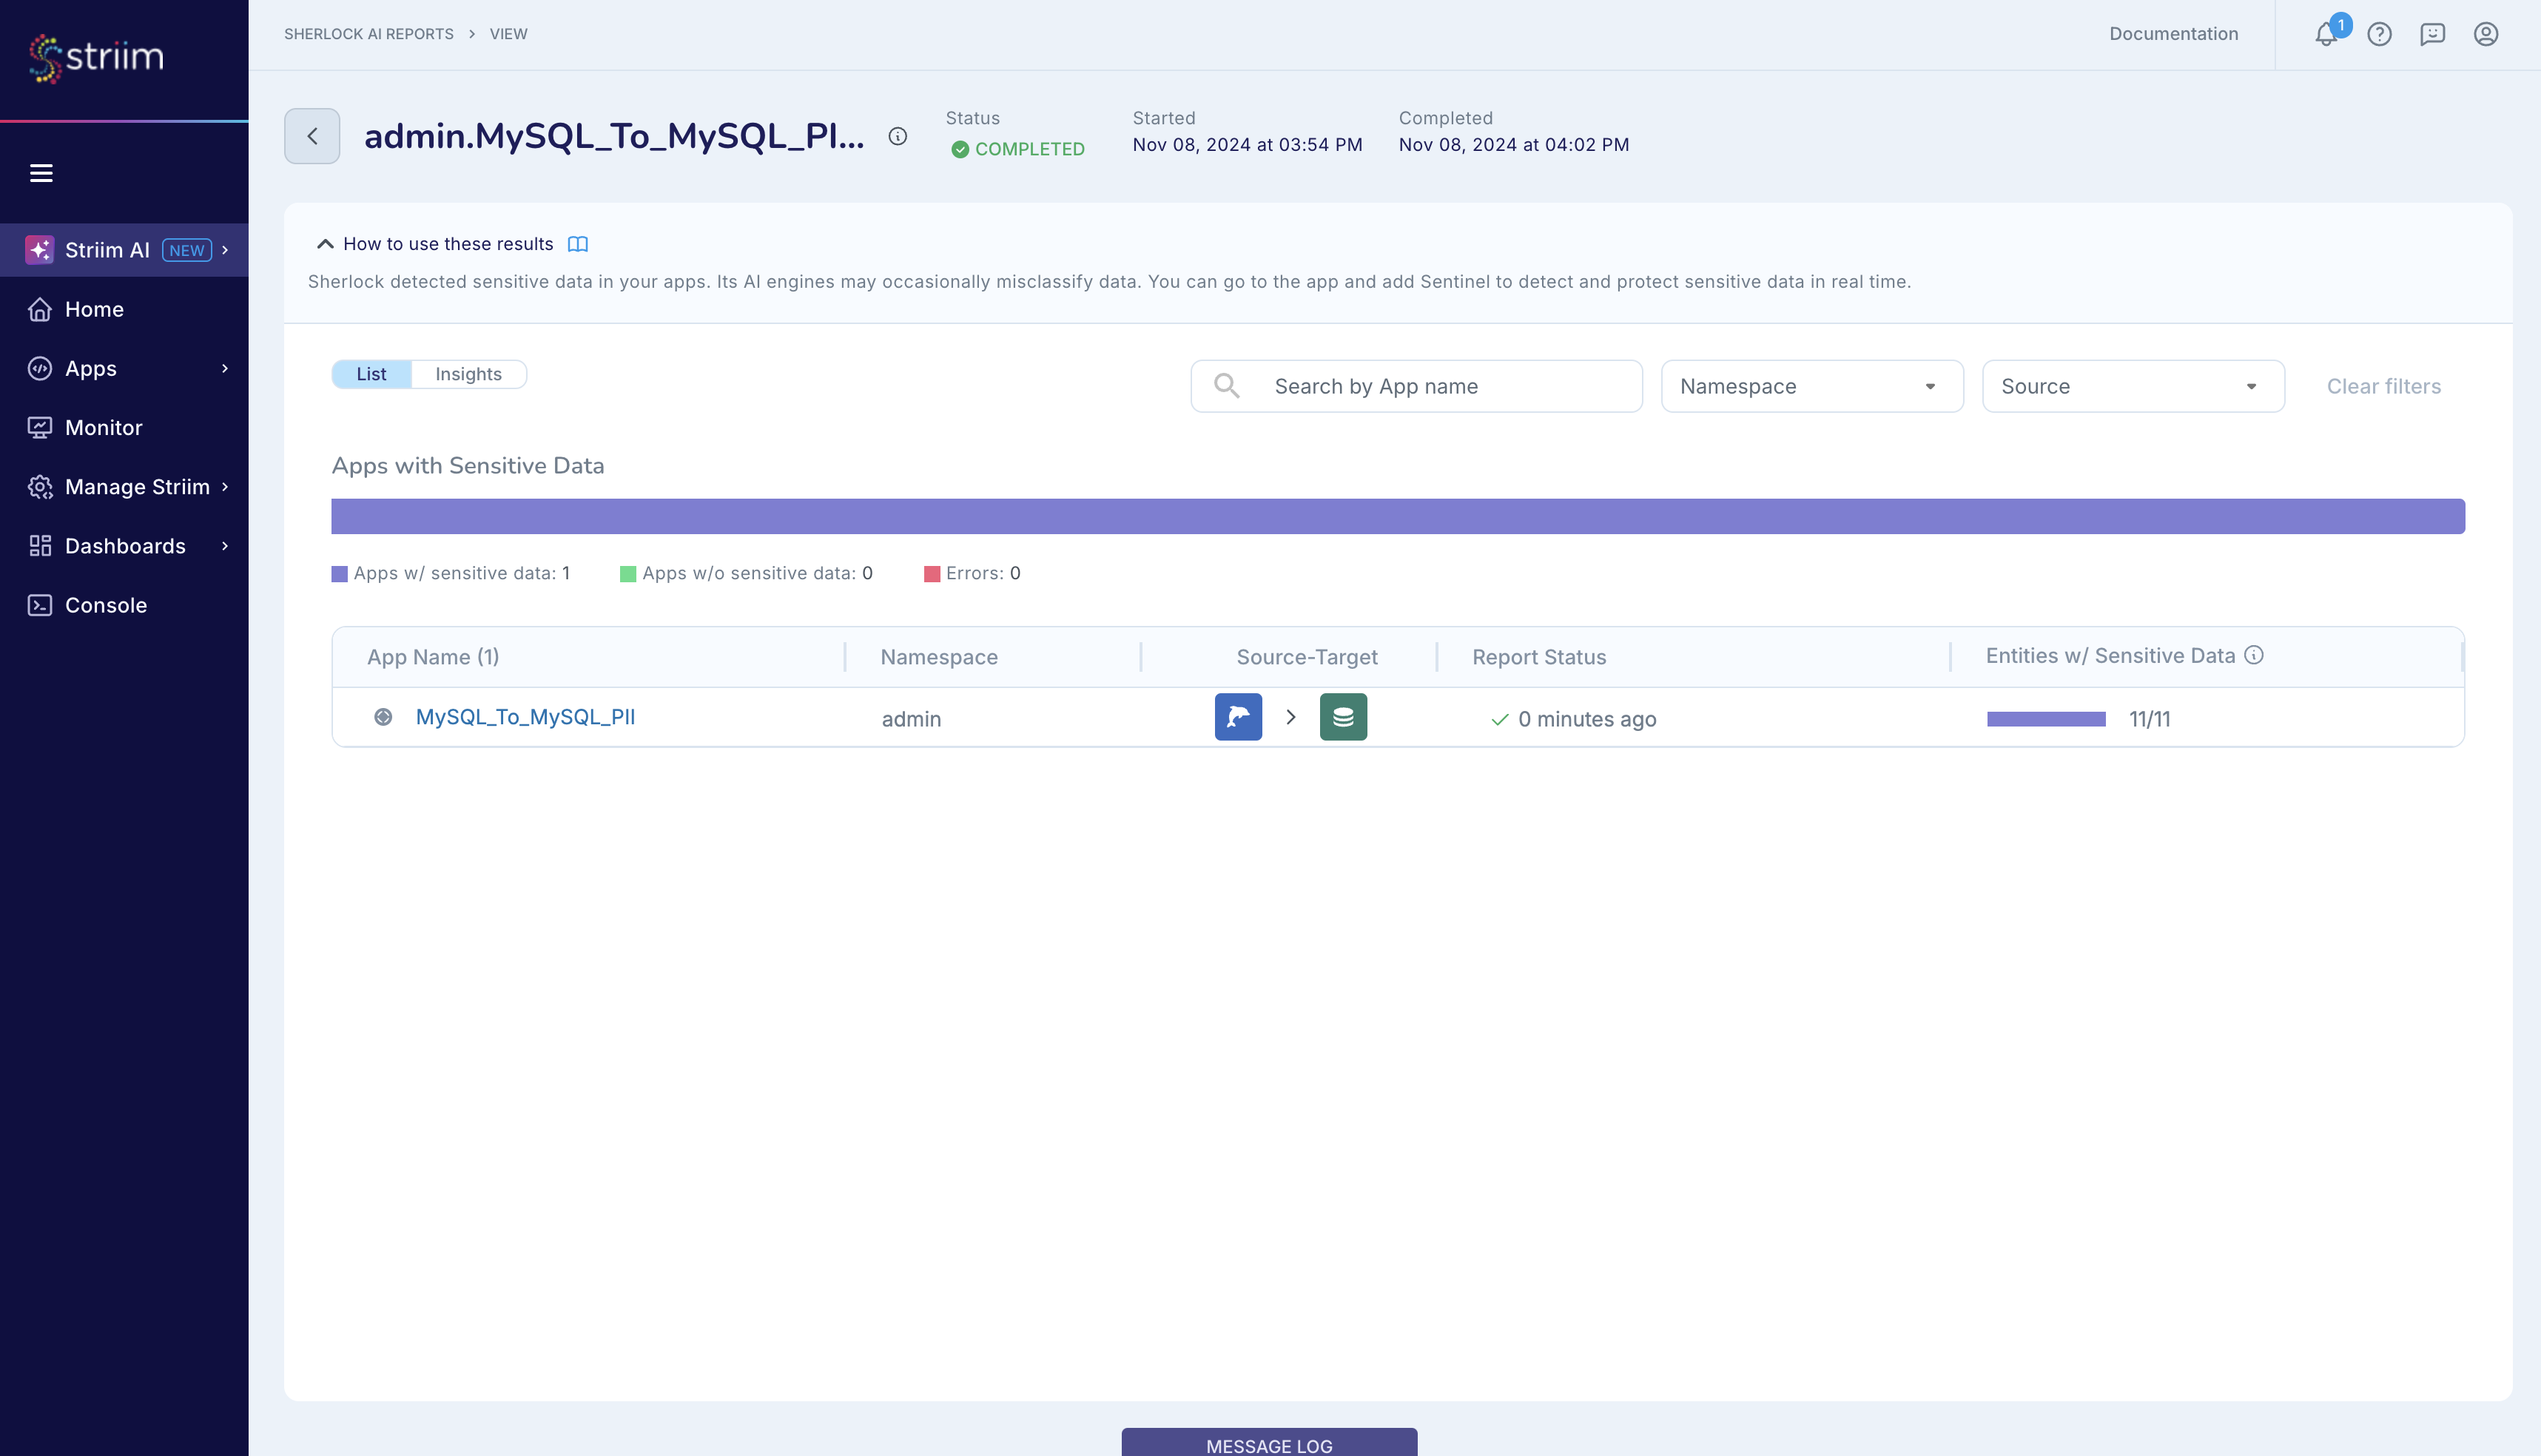2541x1456 pixels.
Task: Click the info icon next to the report title
Action: tap(897, 137)
